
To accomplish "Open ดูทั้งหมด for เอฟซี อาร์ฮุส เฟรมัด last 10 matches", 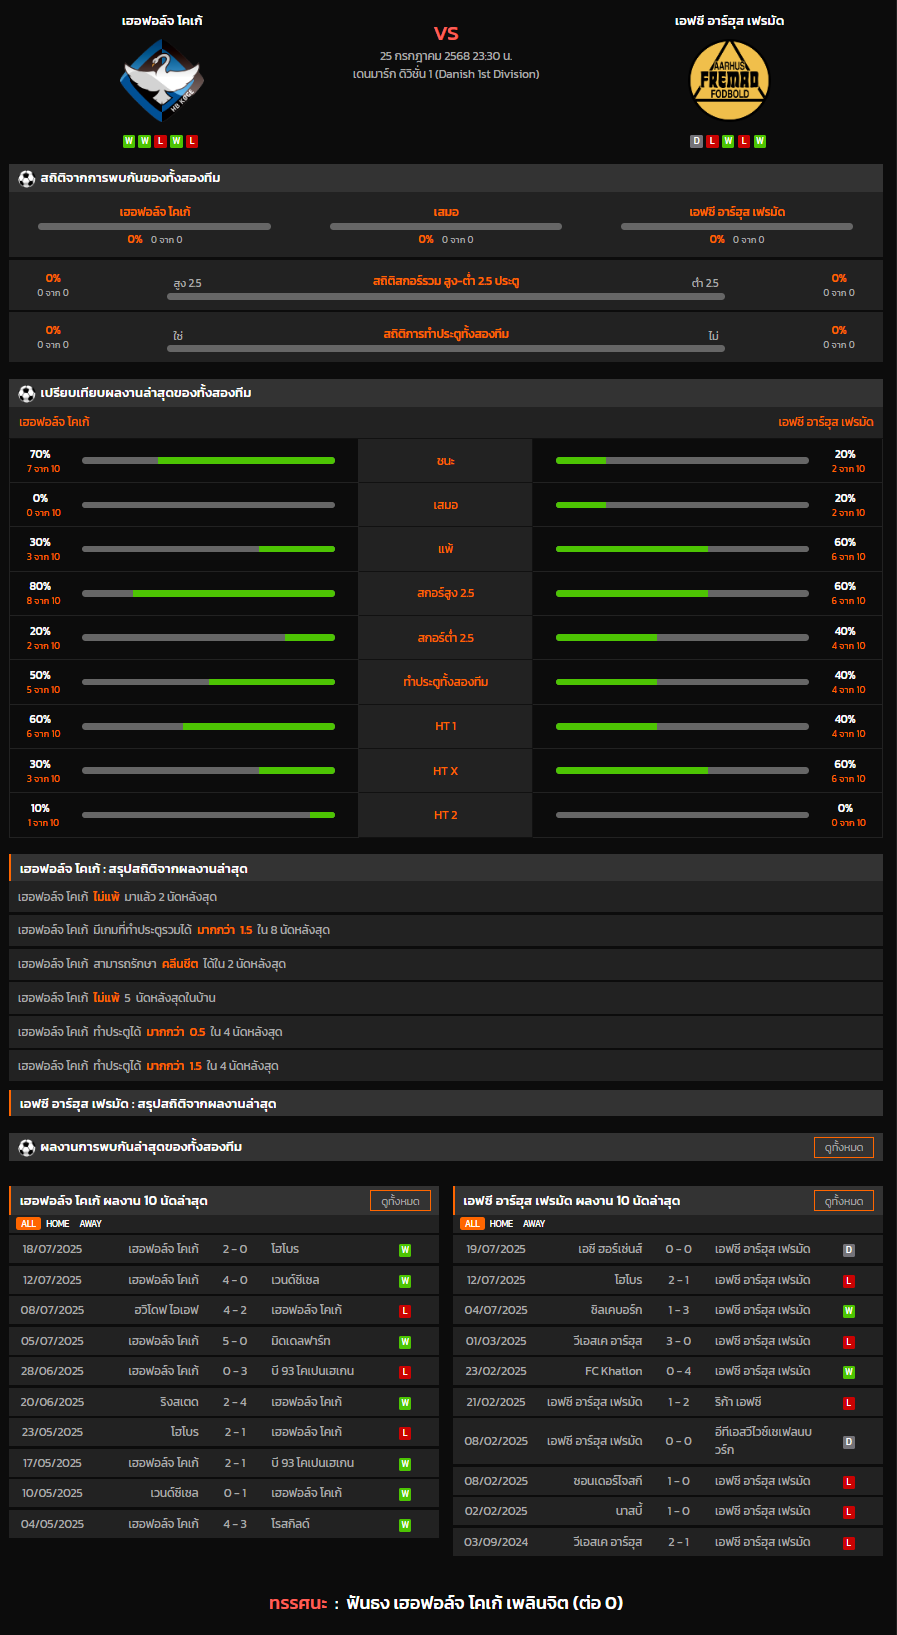I will [844, 1201].
